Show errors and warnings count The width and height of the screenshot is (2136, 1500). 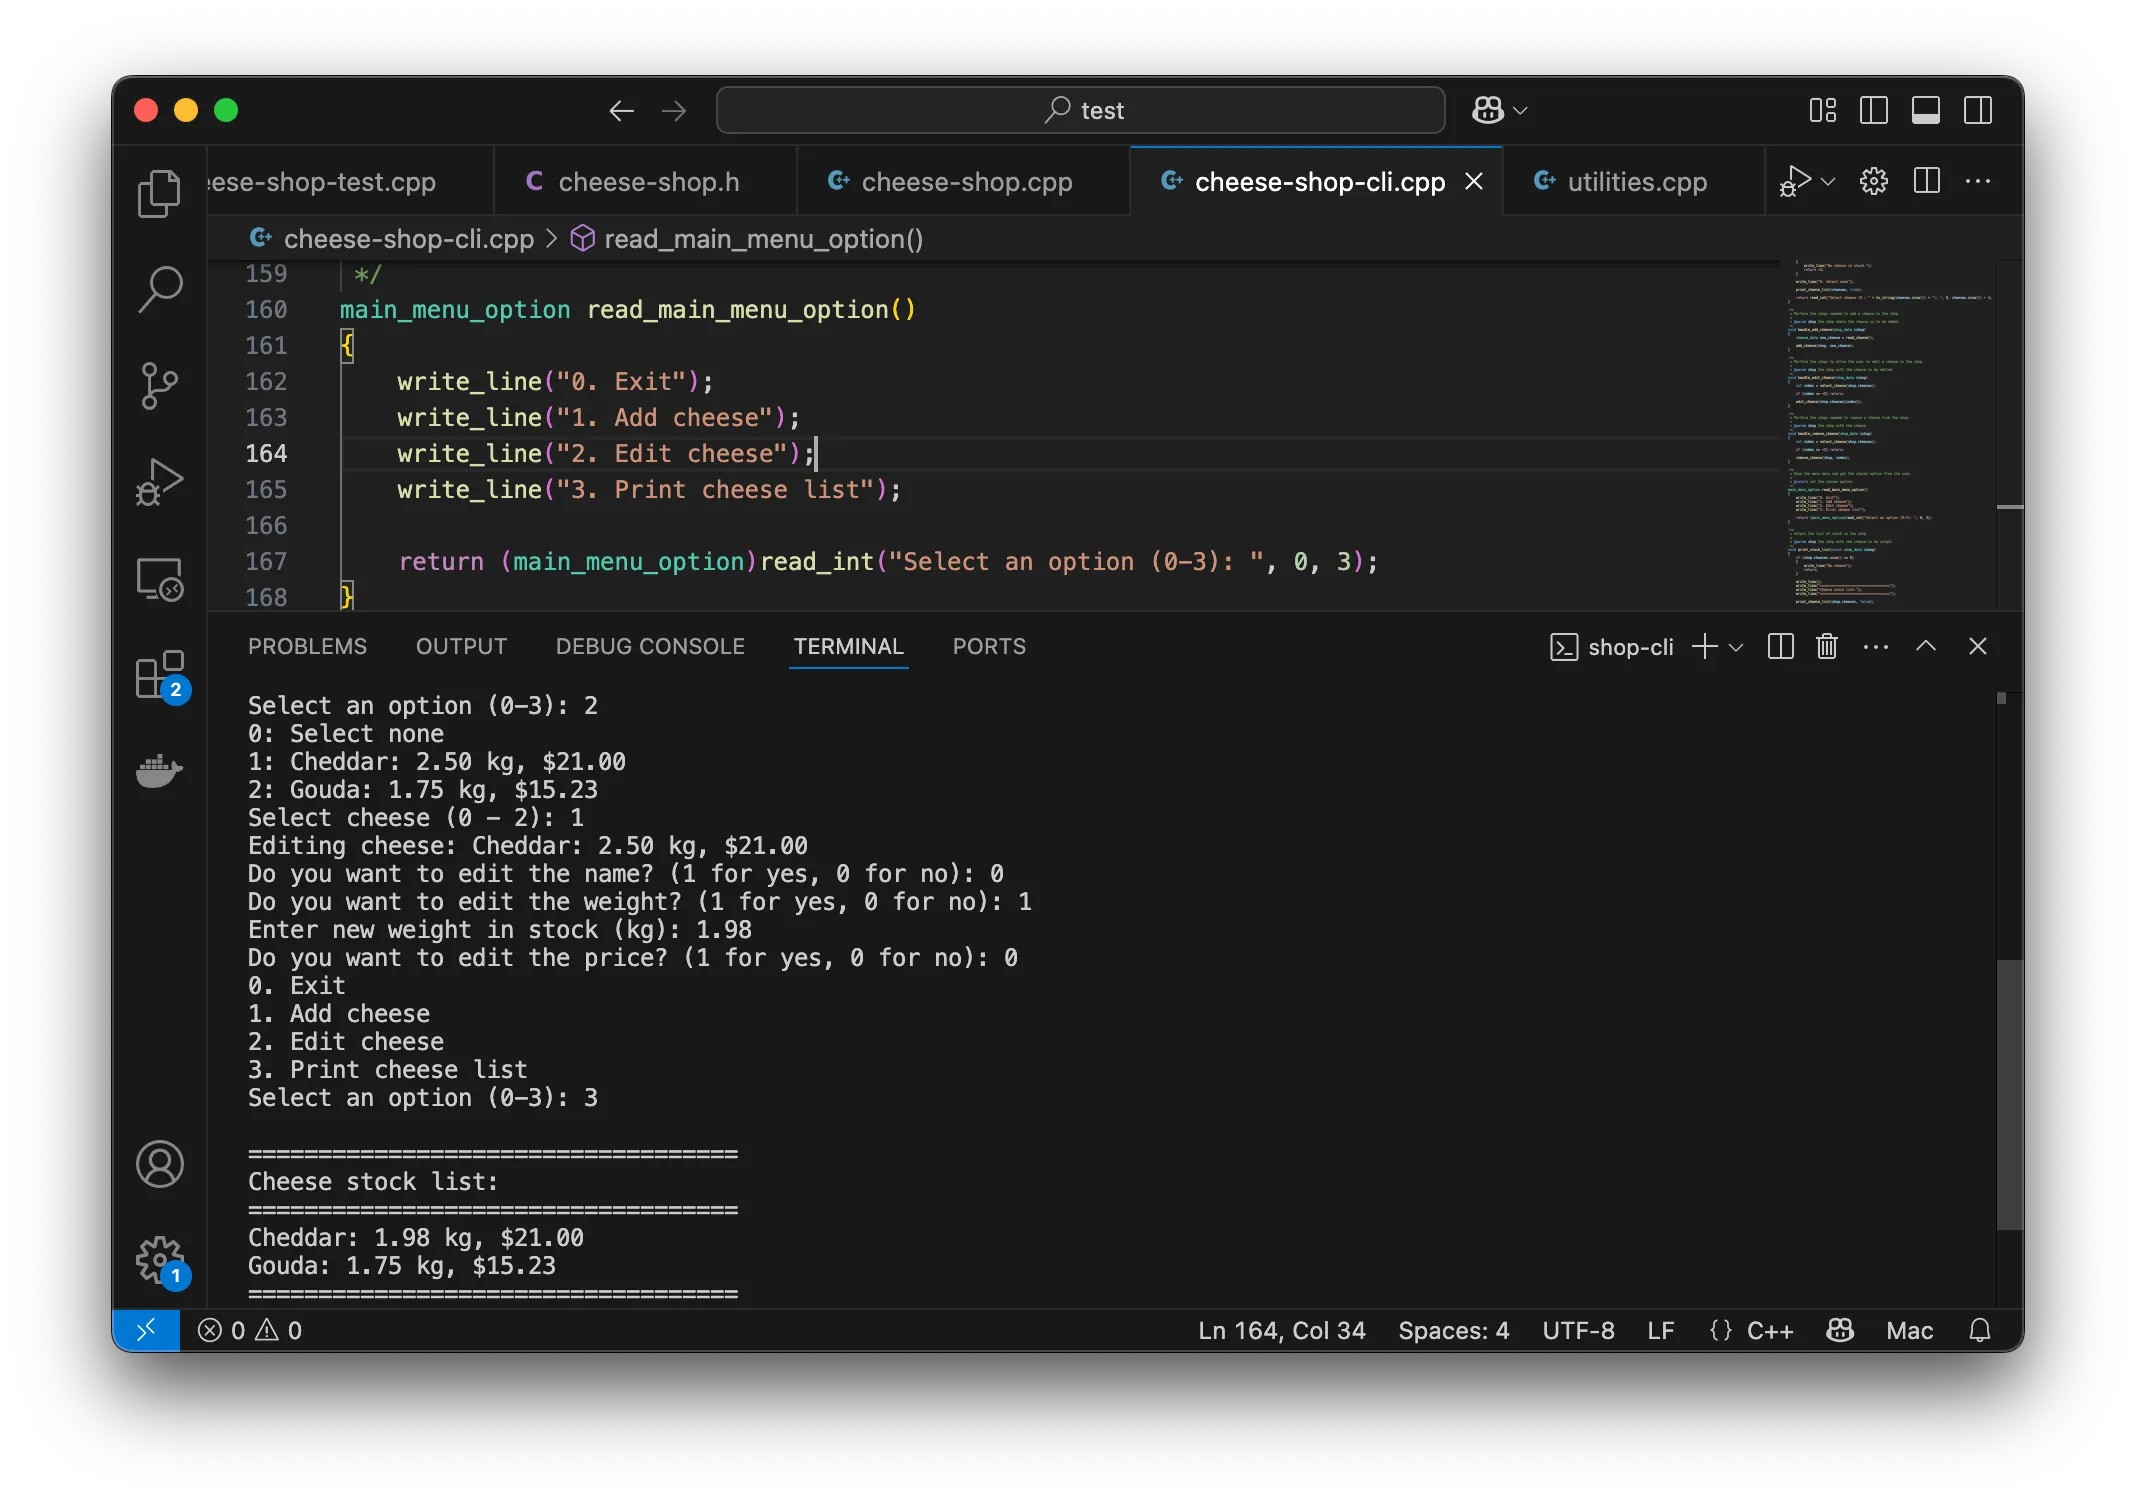(x=250, y=1330)
